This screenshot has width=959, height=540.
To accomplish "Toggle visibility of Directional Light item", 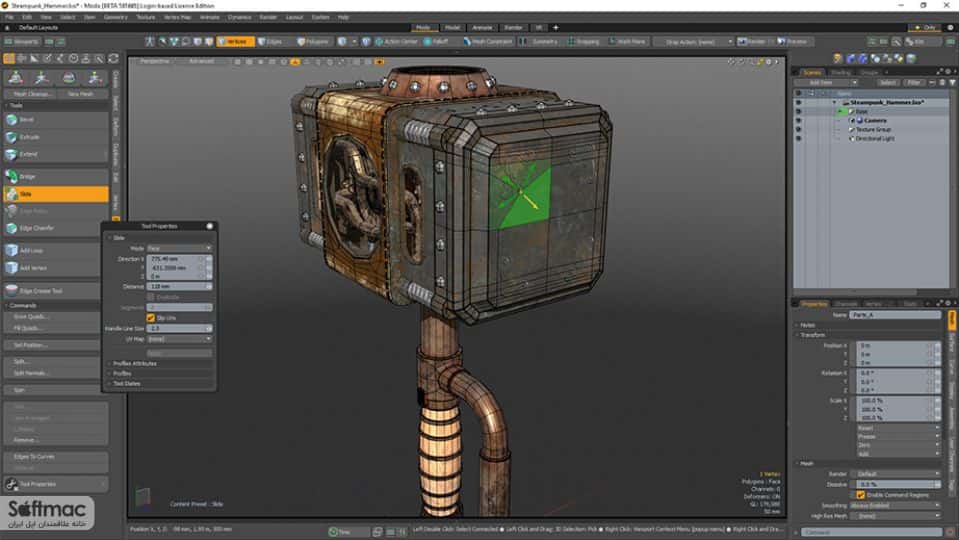I will (798, 139).
